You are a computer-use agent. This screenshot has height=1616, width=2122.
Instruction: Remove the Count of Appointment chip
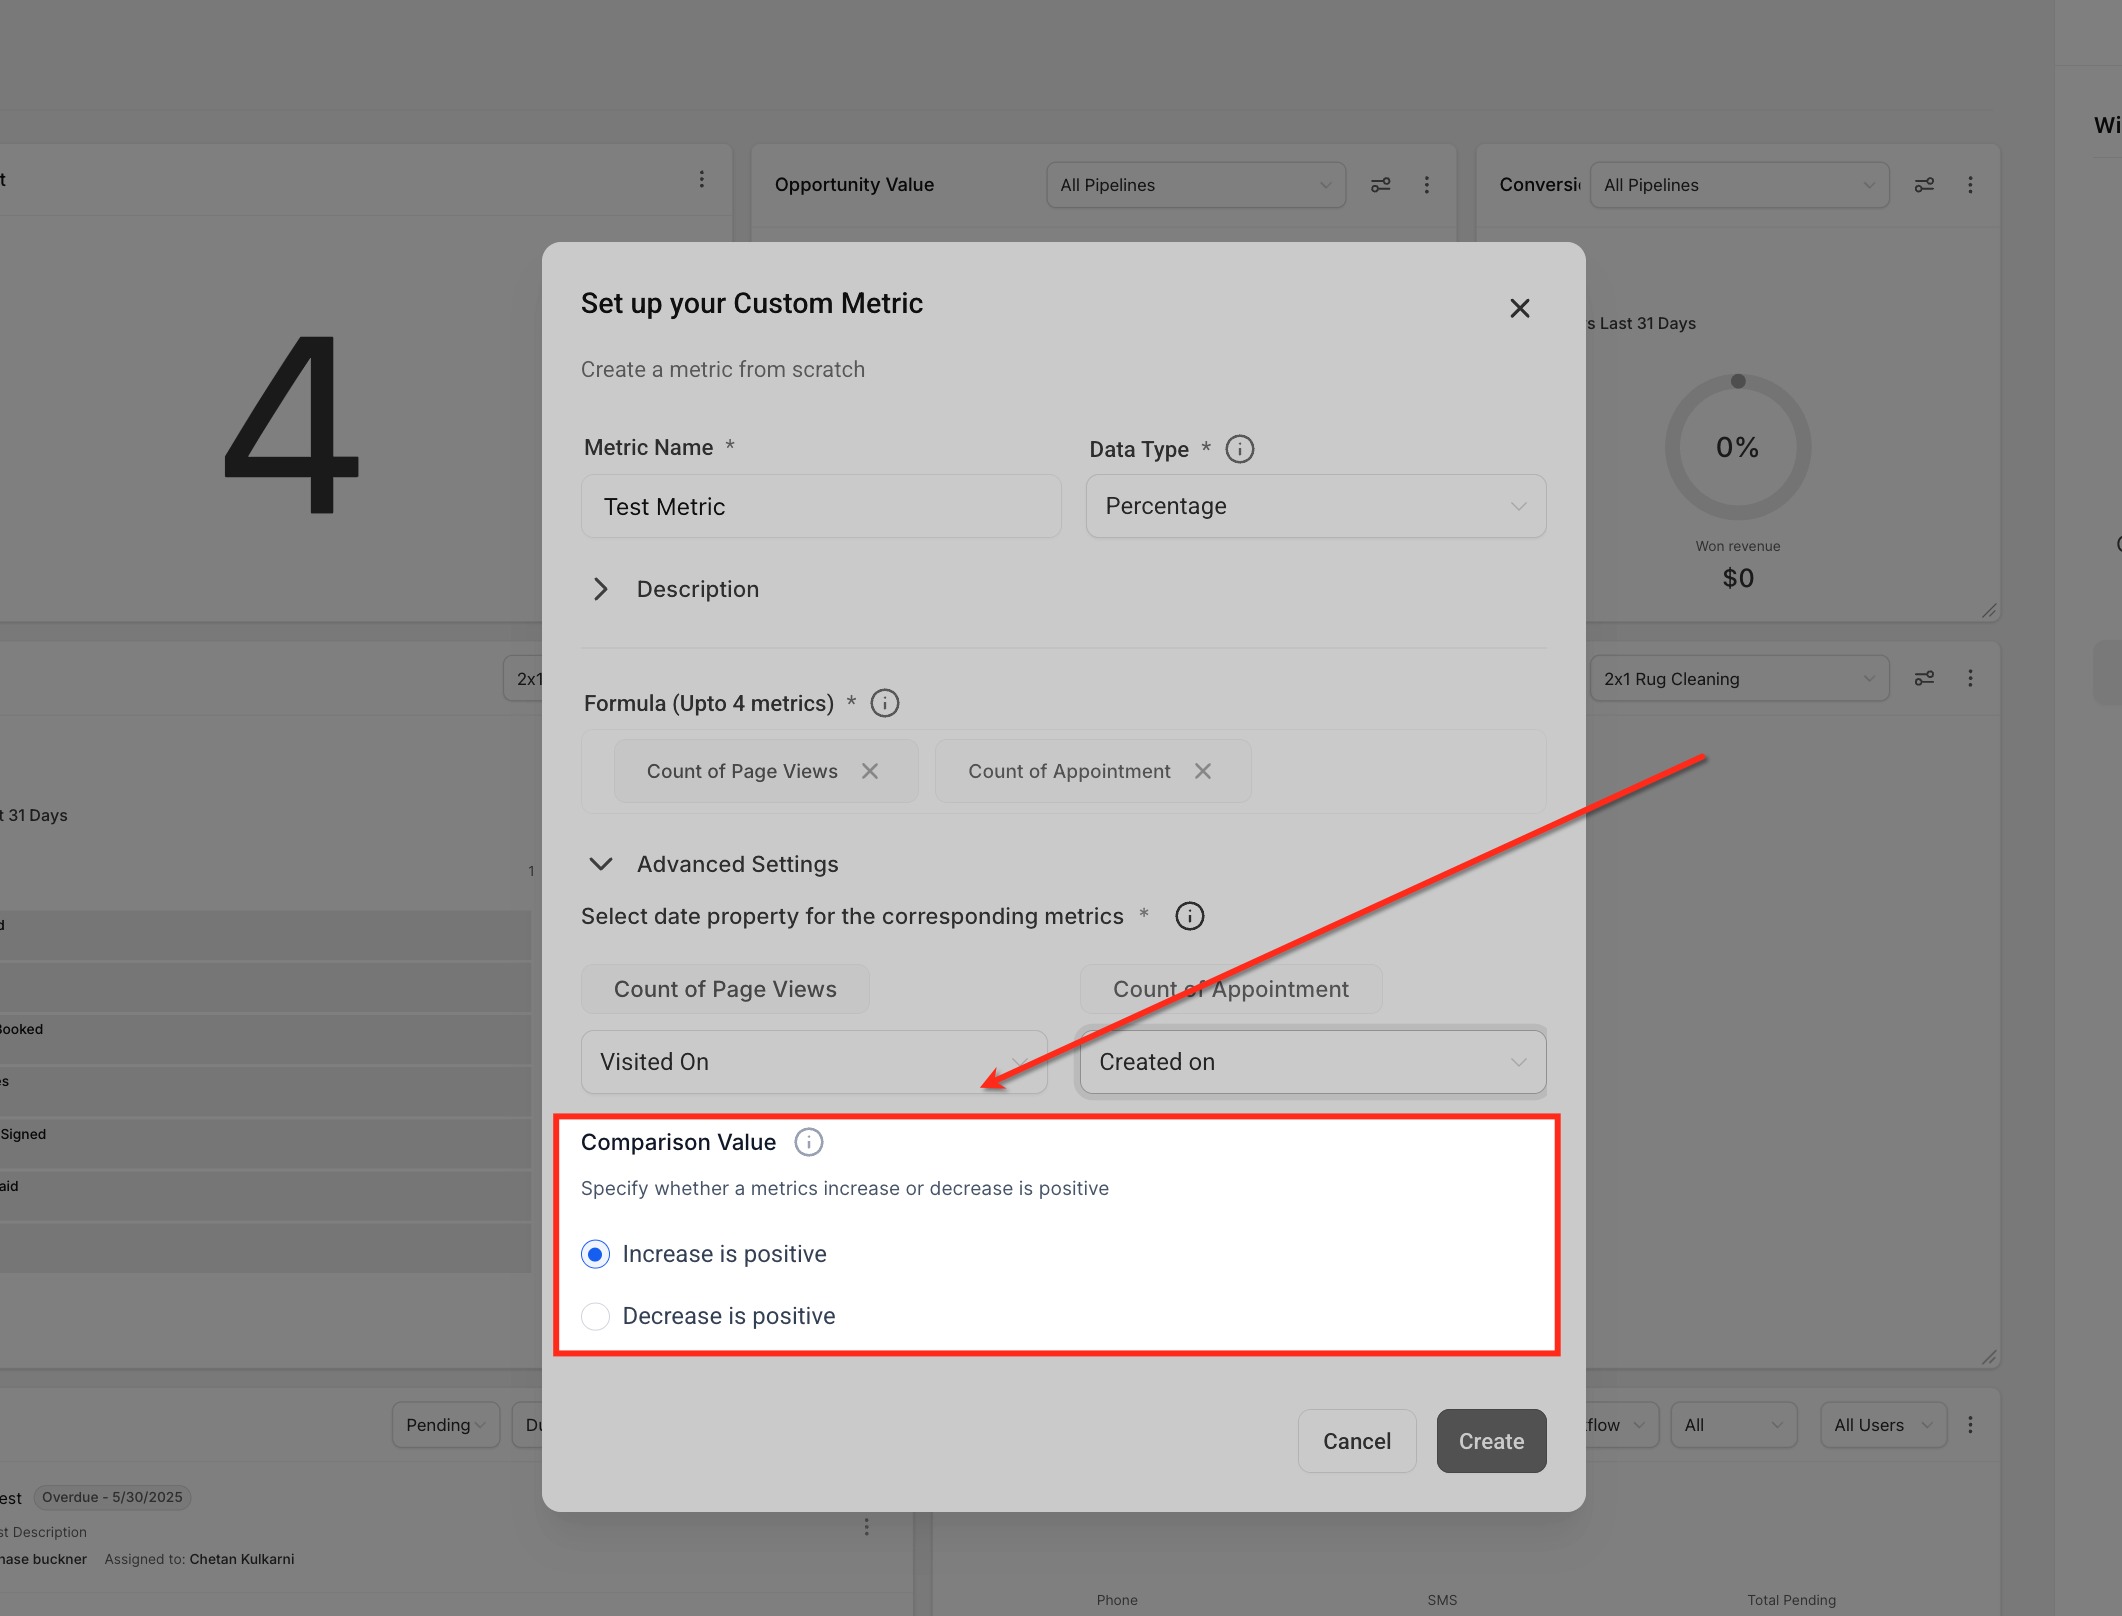[1203, 771]
